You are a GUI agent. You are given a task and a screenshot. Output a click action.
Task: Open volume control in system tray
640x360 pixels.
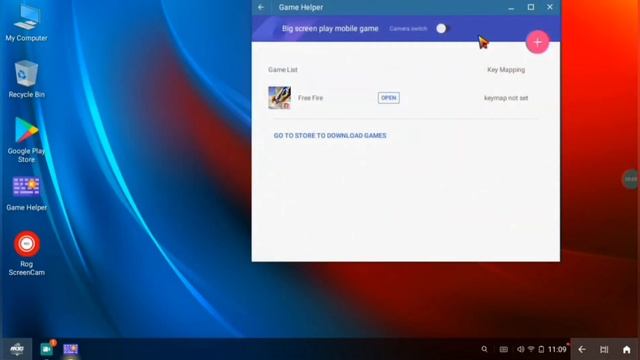(520, 349)
